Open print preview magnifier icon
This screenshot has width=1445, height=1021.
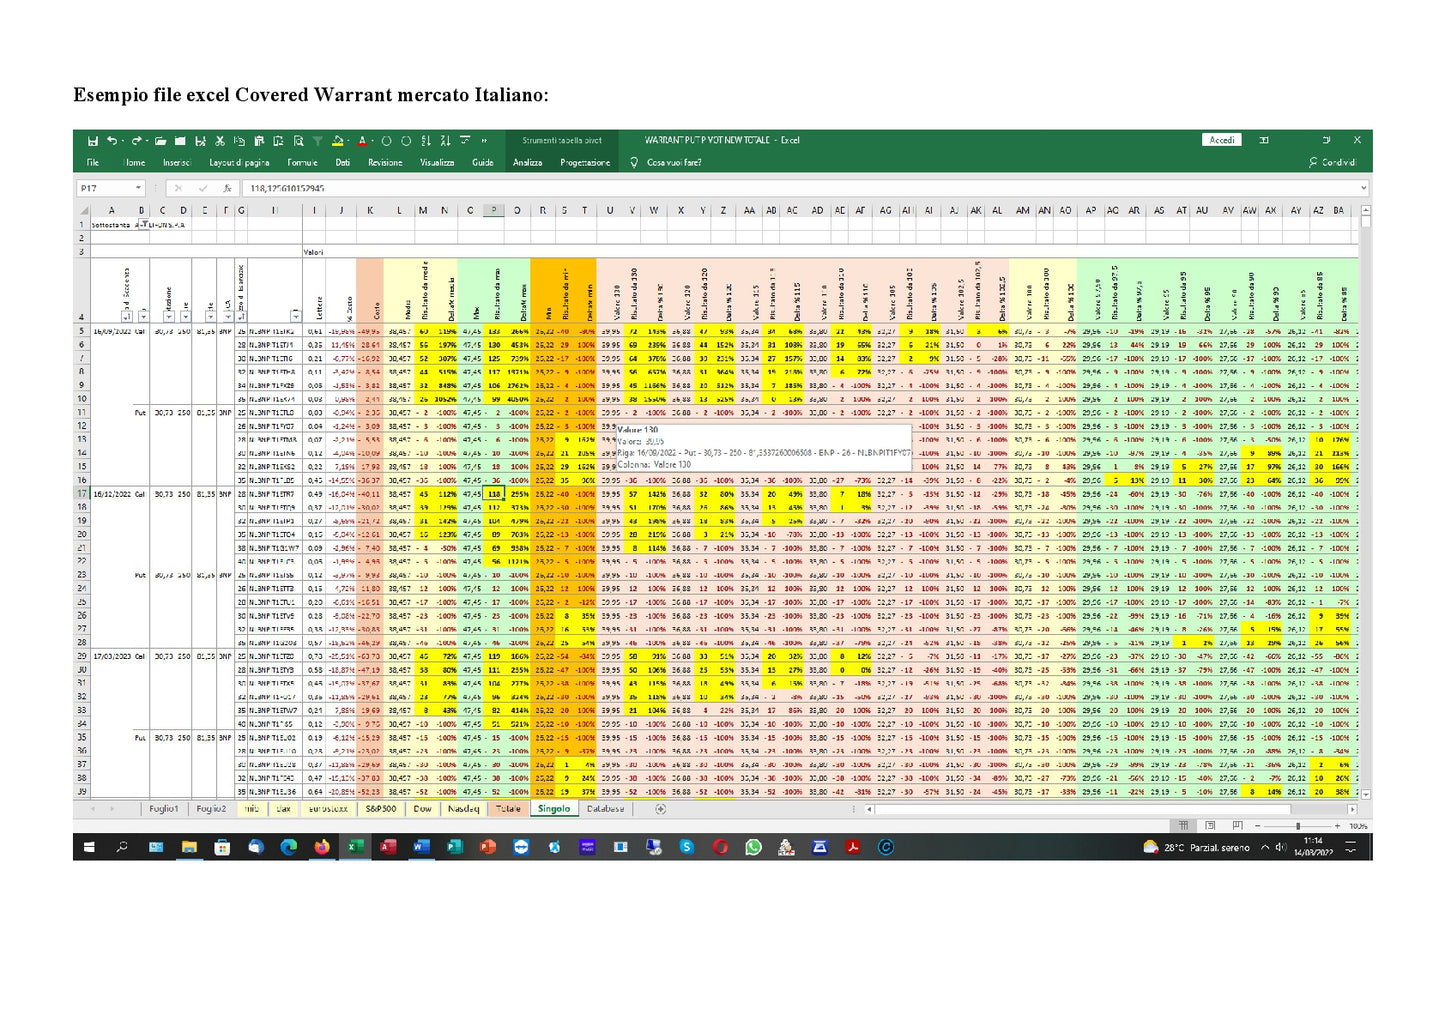click(x=298, y=141)
